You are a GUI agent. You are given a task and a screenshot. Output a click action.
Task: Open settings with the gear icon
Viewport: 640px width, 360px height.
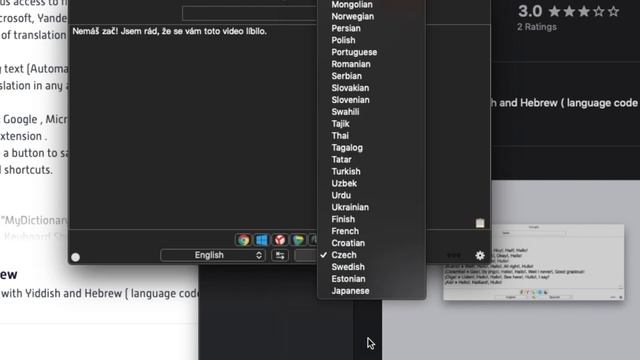coord(480,256)
